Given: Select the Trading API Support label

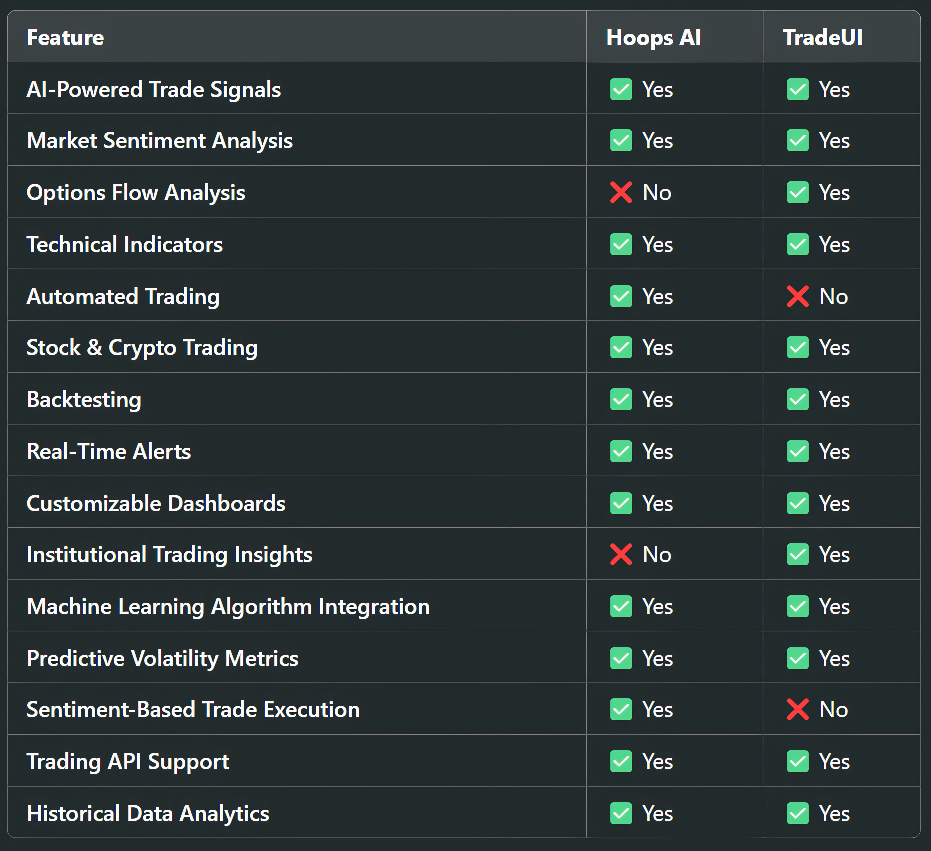Looking at the screenshot, I should (x=128, y=762).
